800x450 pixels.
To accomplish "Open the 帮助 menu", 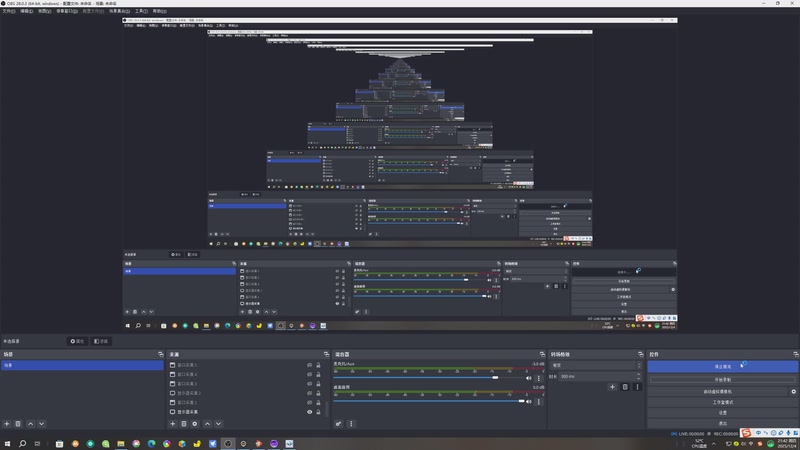I will tap(160, 11).
